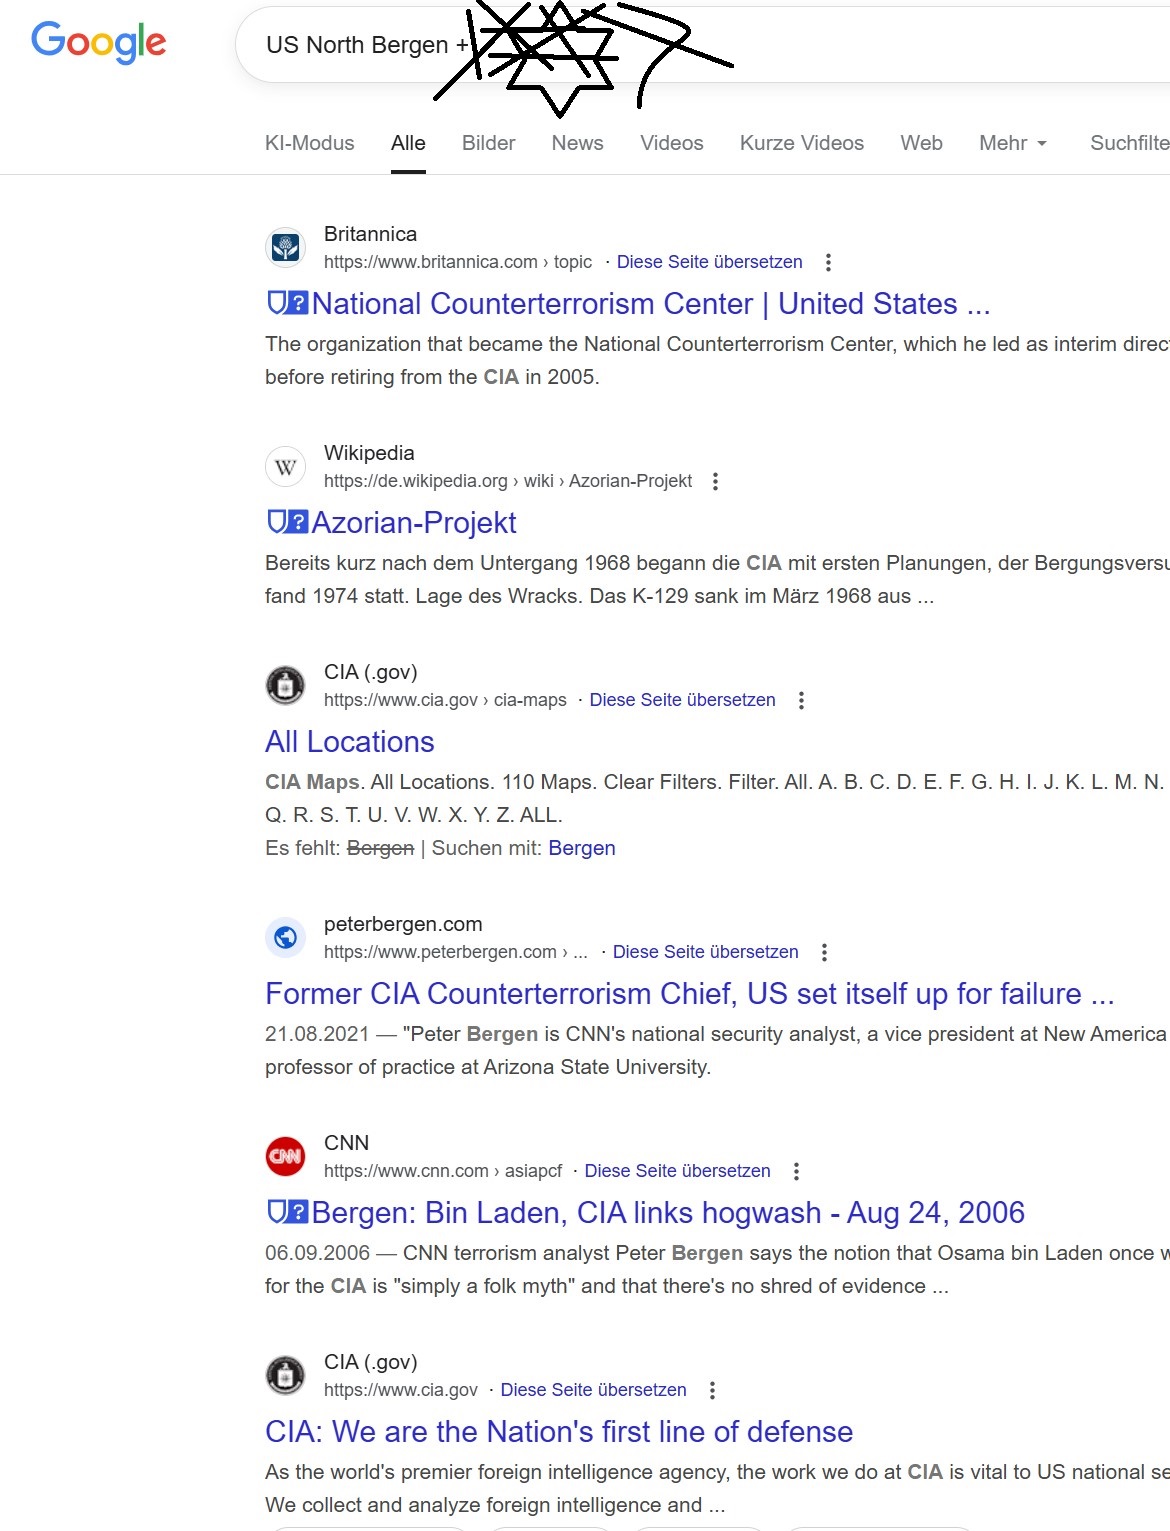Click the 'Bergen' Suchen mit link
Image resolution: width=1170 pixels, height=1531 pixels.
(x=581, y=848)
